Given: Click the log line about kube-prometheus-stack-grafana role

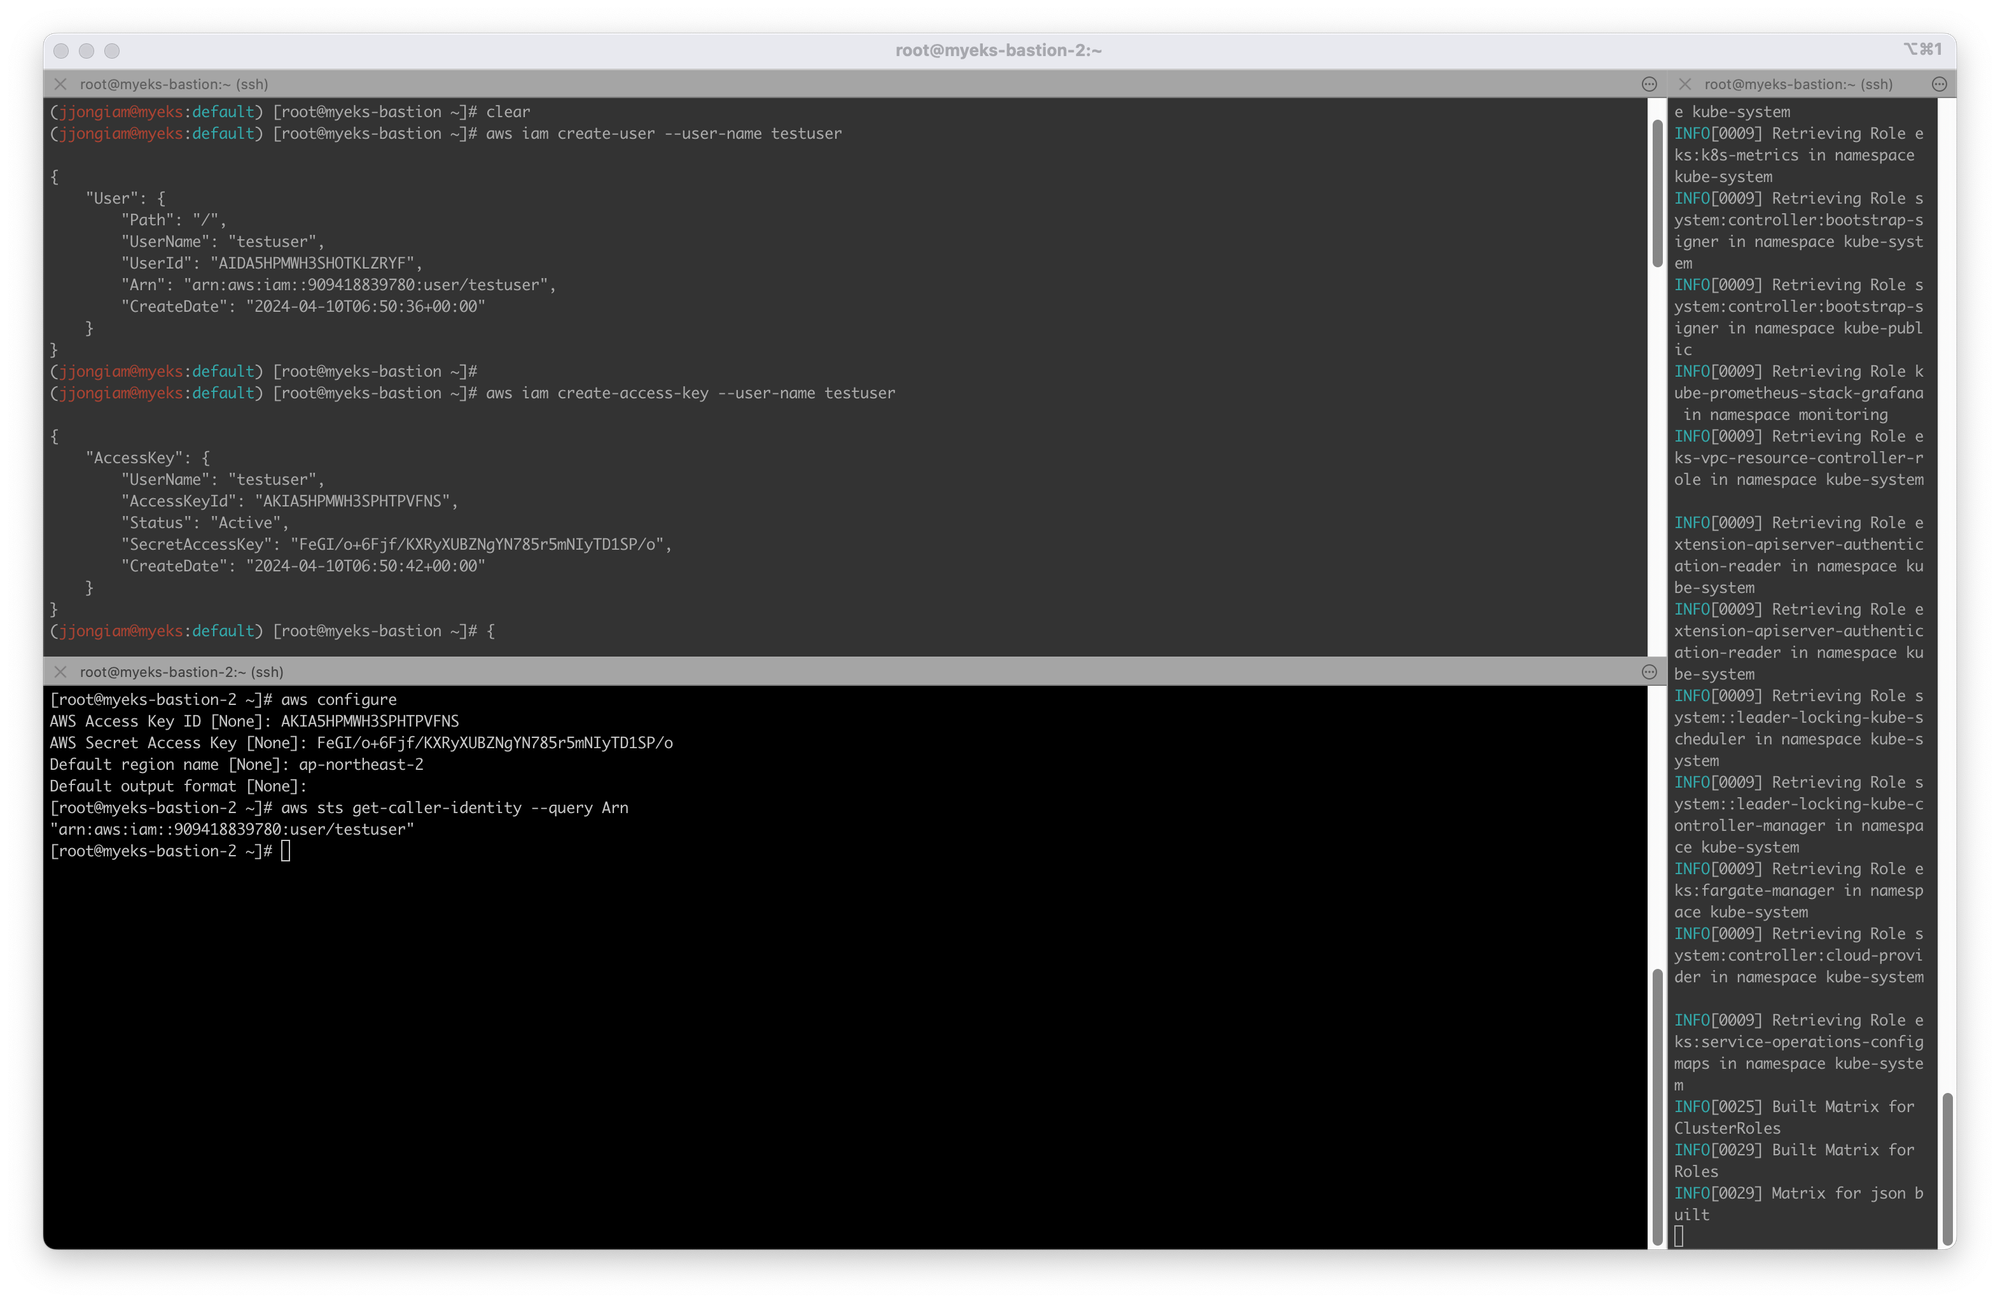Looking at the screenshot, I should [x=1798, y=393].
